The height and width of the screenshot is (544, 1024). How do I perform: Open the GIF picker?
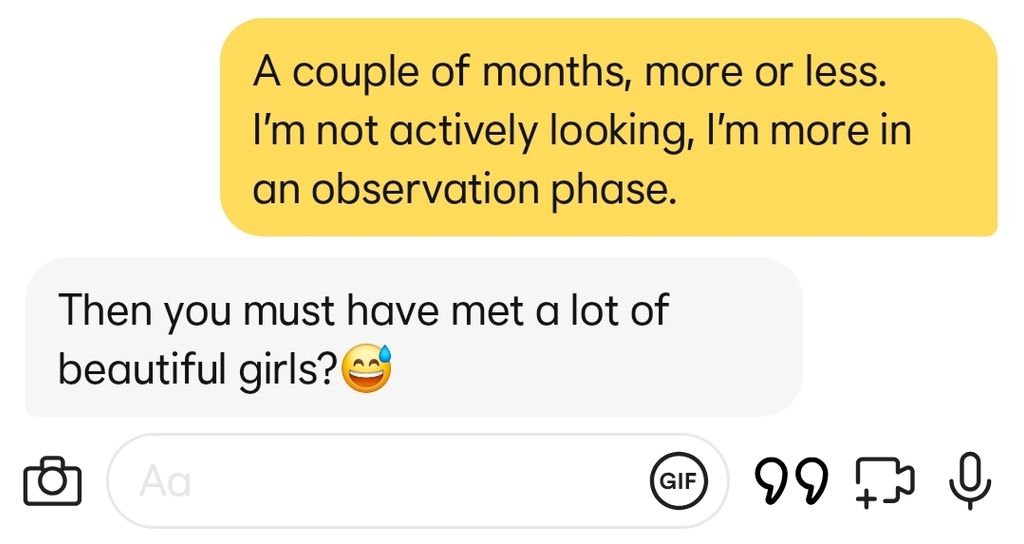679,481
